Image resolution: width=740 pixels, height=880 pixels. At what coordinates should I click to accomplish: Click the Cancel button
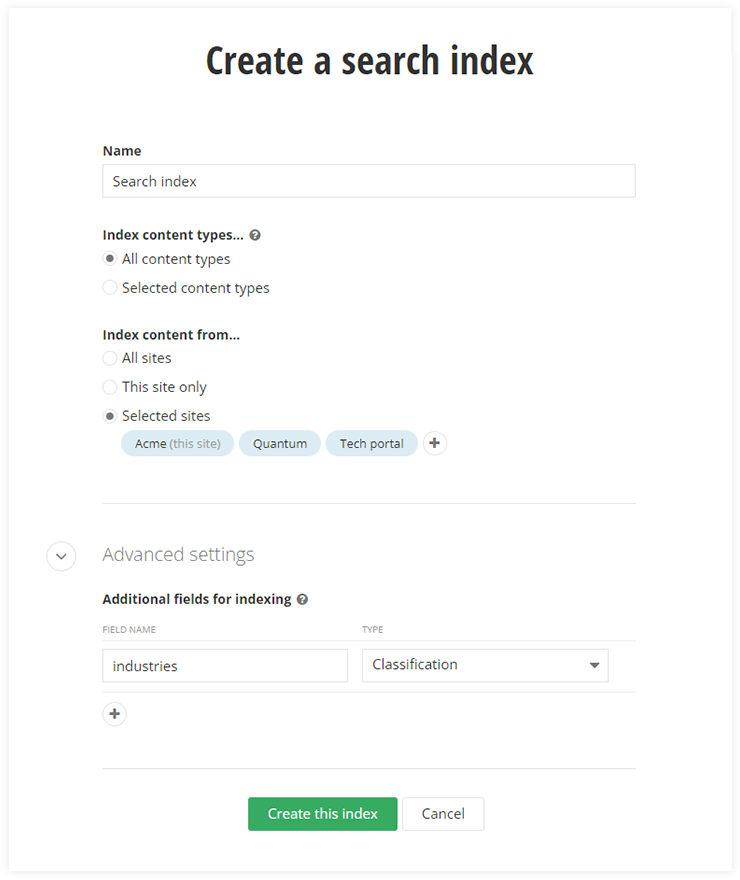tap(443, 814)
